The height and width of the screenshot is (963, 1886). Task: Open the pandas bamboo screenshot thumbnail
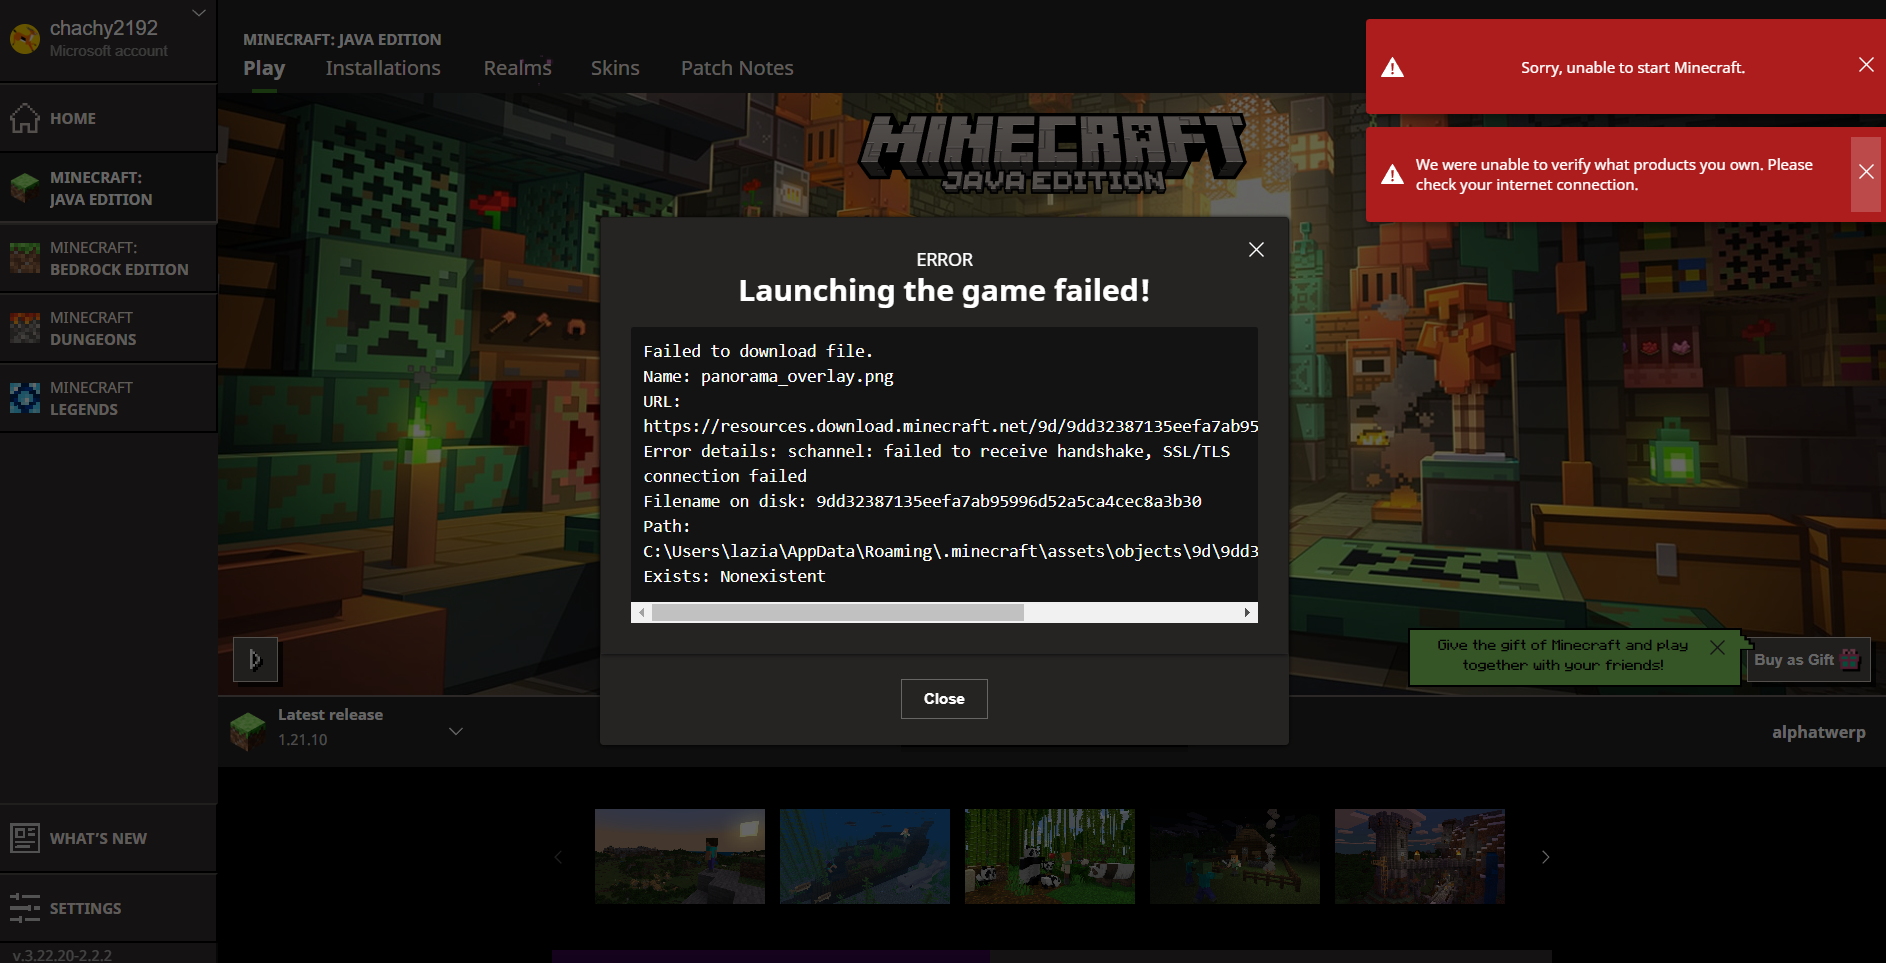point(1050,856)
